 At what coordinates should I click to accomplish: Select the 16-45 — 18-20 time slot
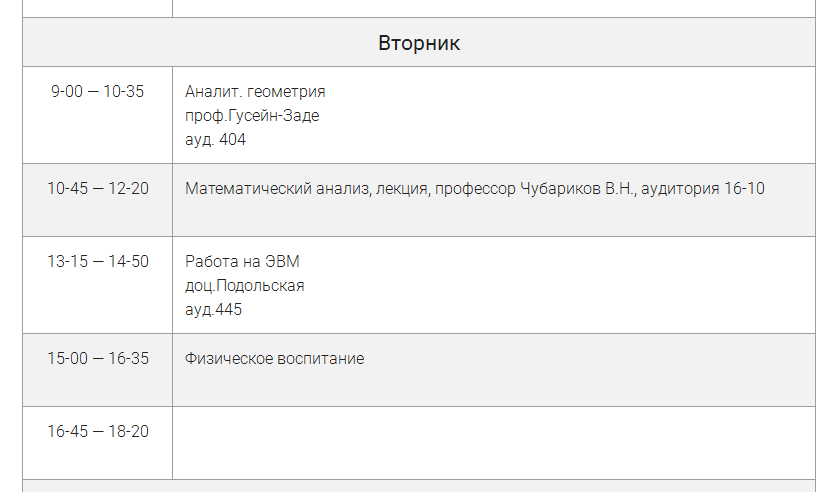tap(97, 432)
